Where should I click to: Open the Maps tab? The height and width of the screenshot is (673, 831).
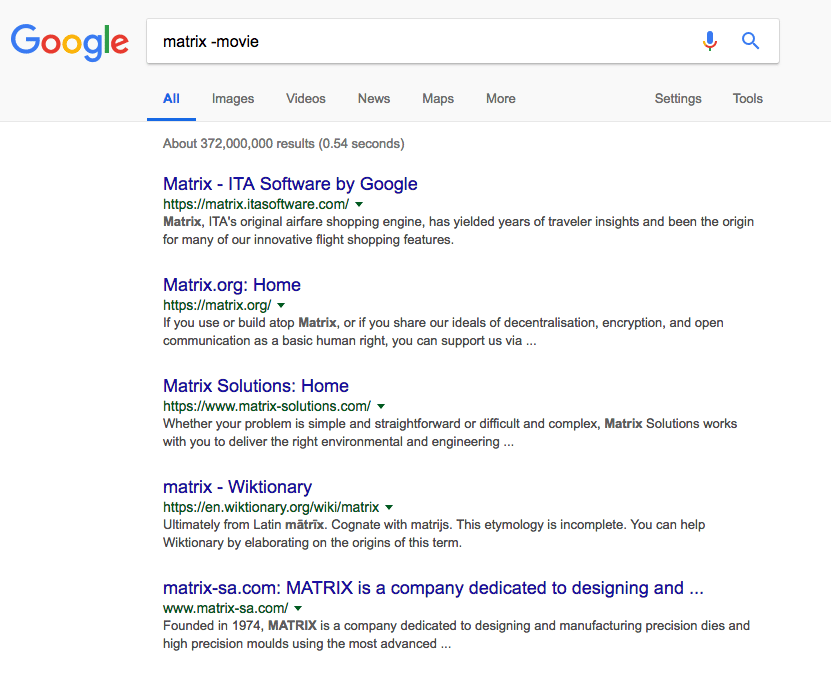coord(438,99)
